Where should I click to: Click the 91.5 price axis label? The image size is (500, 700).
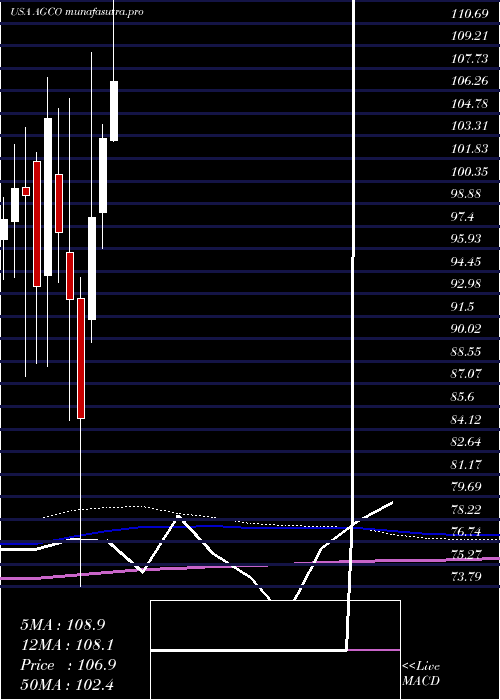click(463, 307)
